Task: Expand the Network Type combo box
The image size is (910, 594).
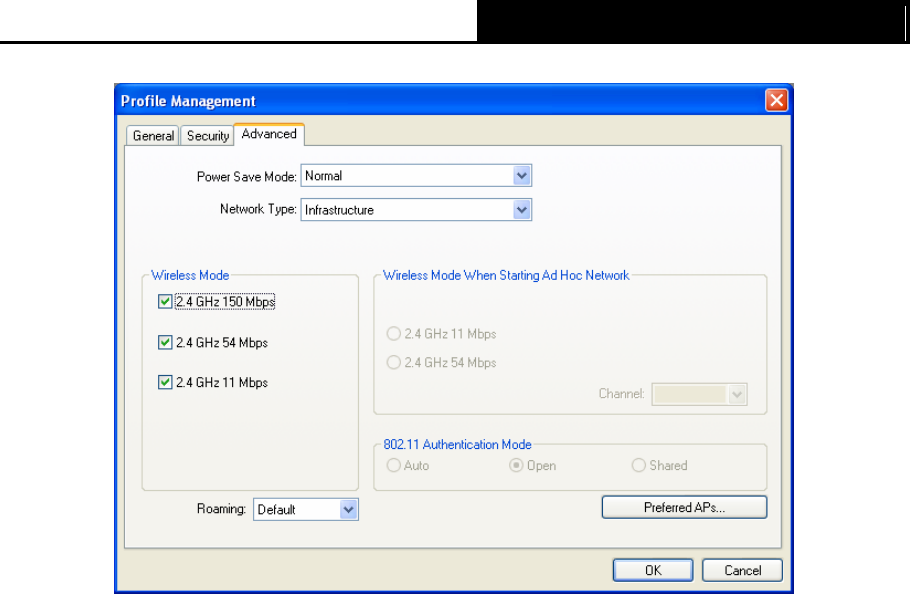Action: pos(416,210)
